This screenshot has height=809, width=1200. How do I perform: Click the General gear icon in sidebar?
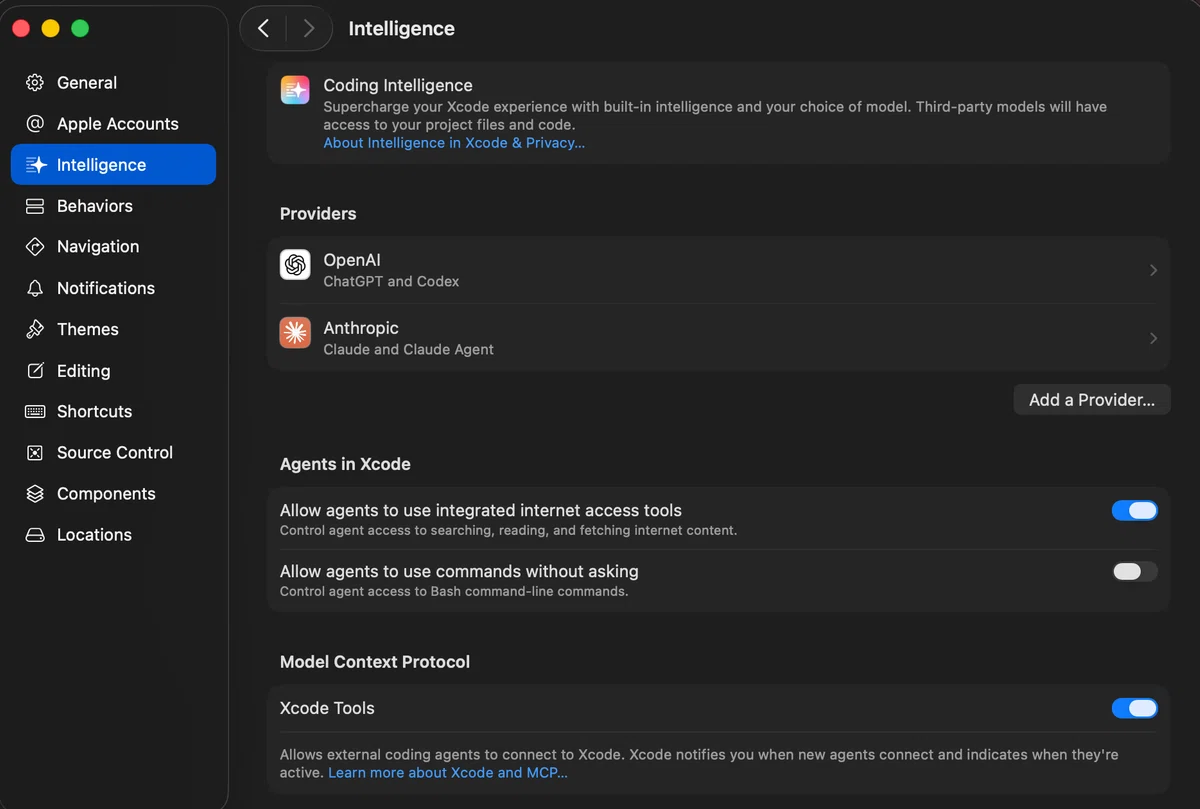(x=35, y=83)
